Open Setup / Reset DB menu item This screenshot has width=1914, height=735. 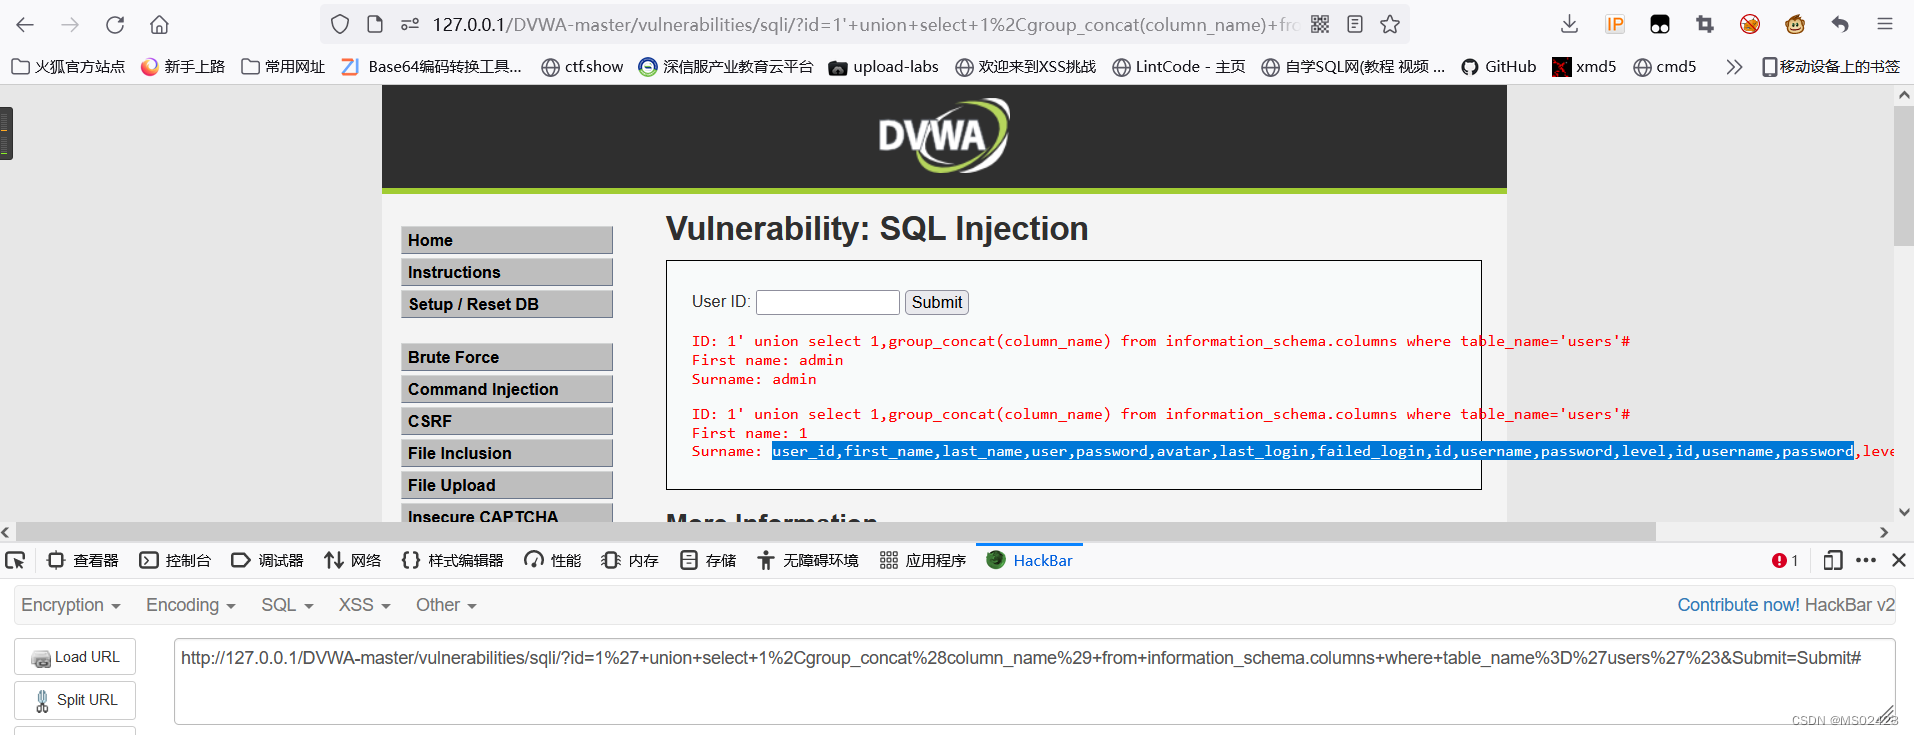pyautogui.click(x=507, y=304)
